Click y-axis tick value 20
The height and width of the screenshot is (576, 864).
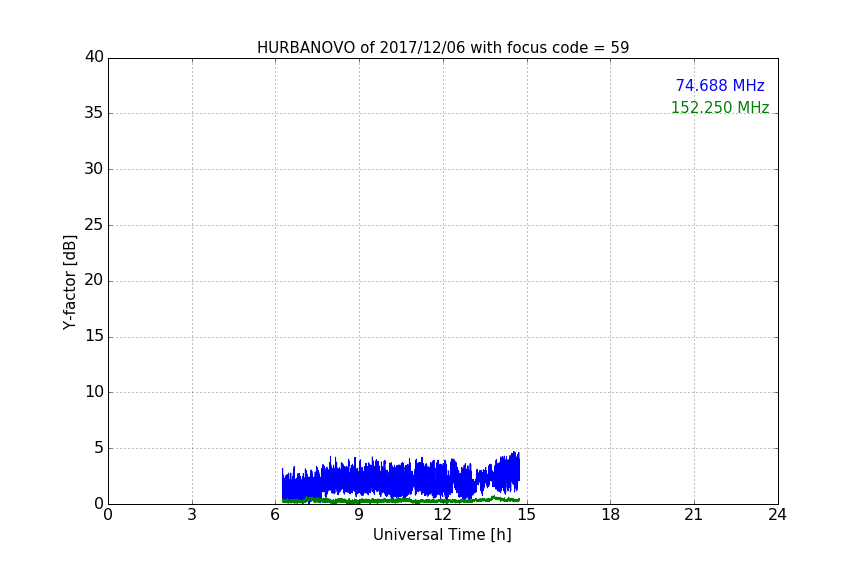click(94, 280)
